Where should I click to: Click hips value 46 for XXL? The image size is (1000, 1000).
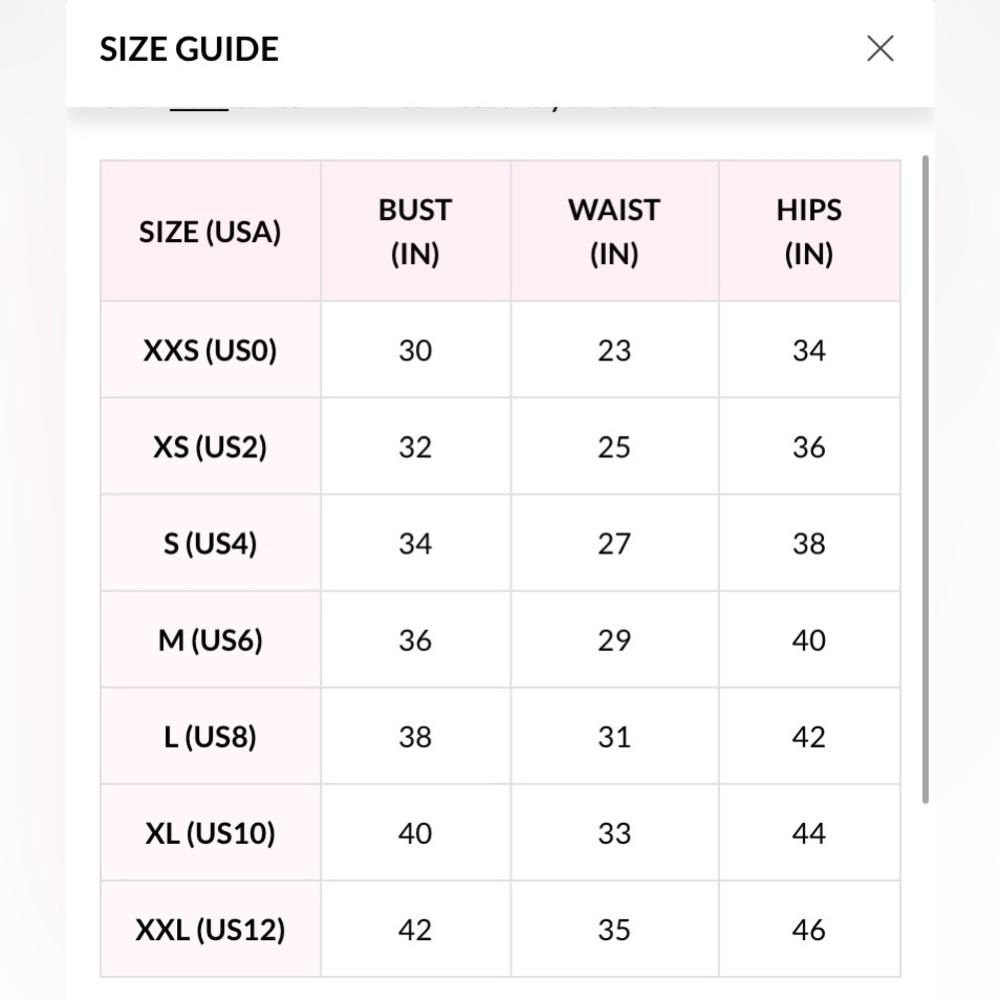[809, 930]
